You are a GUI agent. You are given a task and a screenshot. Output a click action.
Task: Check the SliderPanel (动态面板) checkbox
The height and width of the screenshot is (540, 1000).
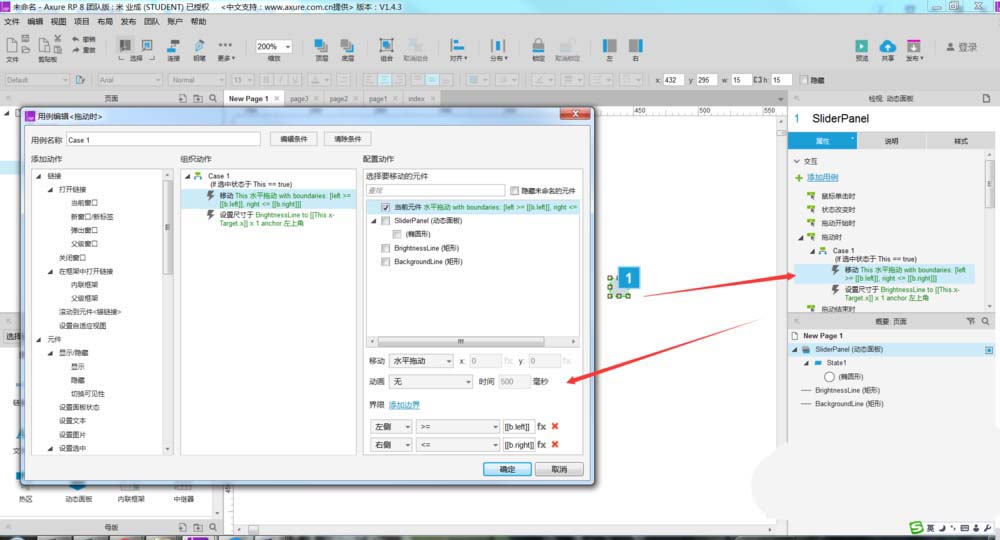pyautogui.click(x=385, y=221)
